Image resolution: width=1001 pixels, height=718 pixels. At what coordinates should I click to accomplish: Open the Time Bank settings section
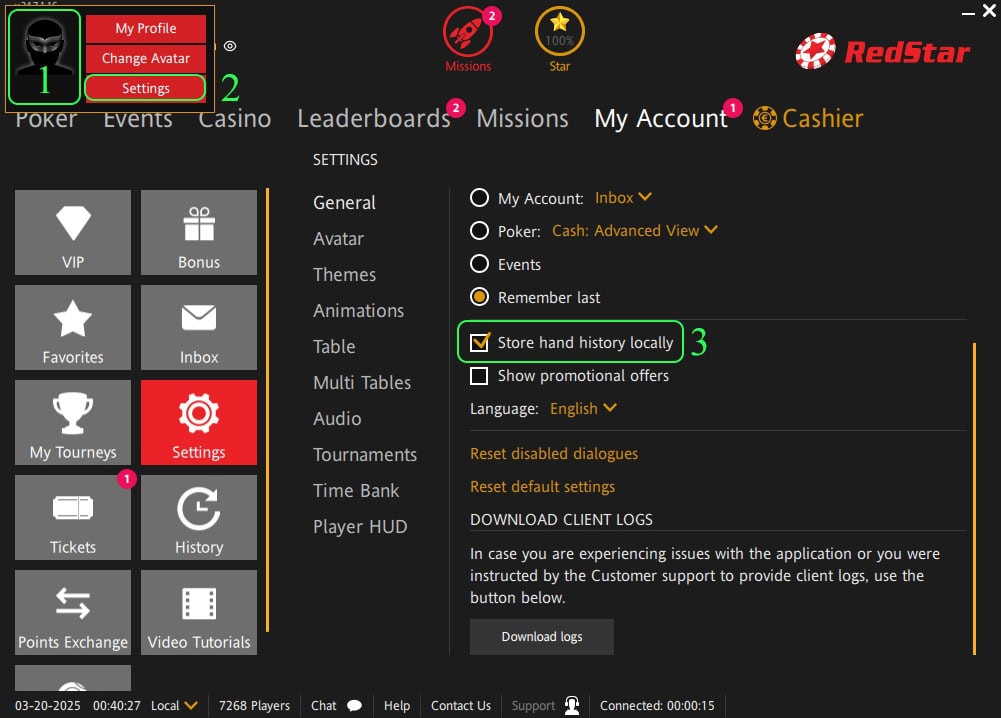tap(356, 491)
